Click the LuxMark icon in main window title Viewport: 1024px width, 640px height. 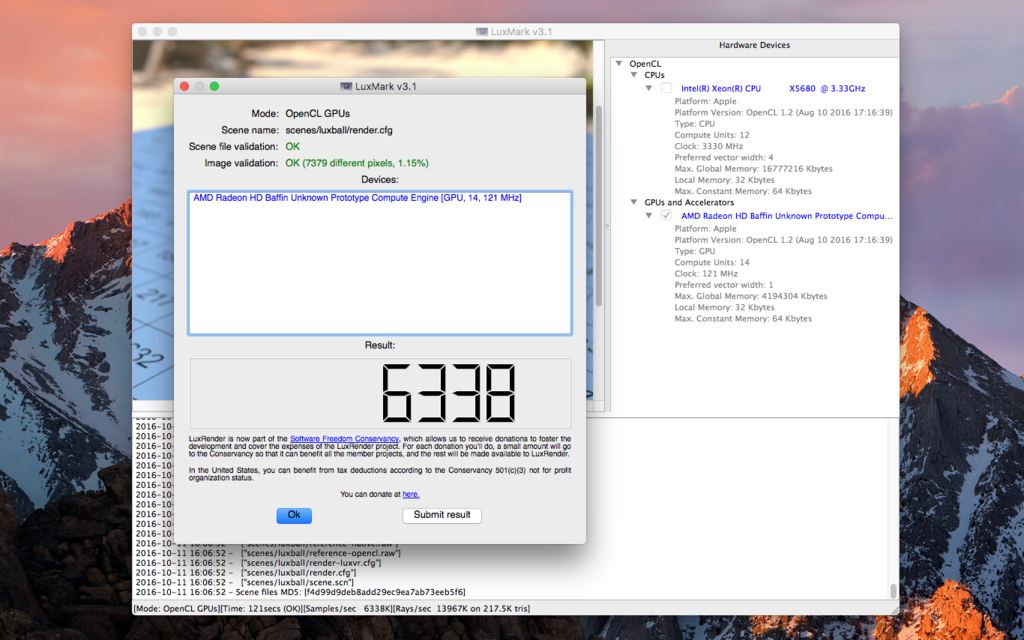click(x=482, y=31)
